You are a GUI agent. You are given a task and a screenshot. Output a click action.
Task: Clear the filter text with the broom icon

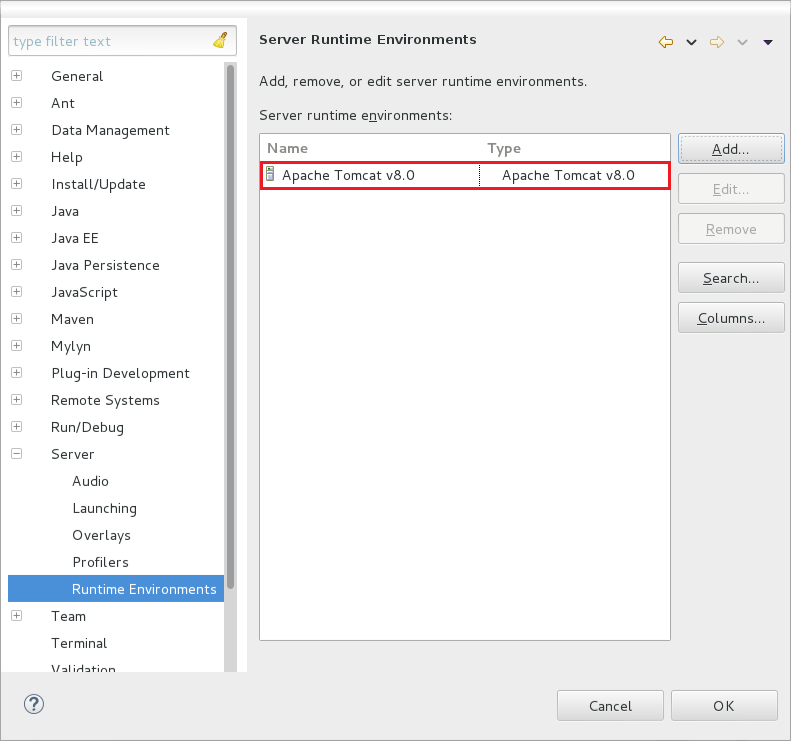[220, 40]
